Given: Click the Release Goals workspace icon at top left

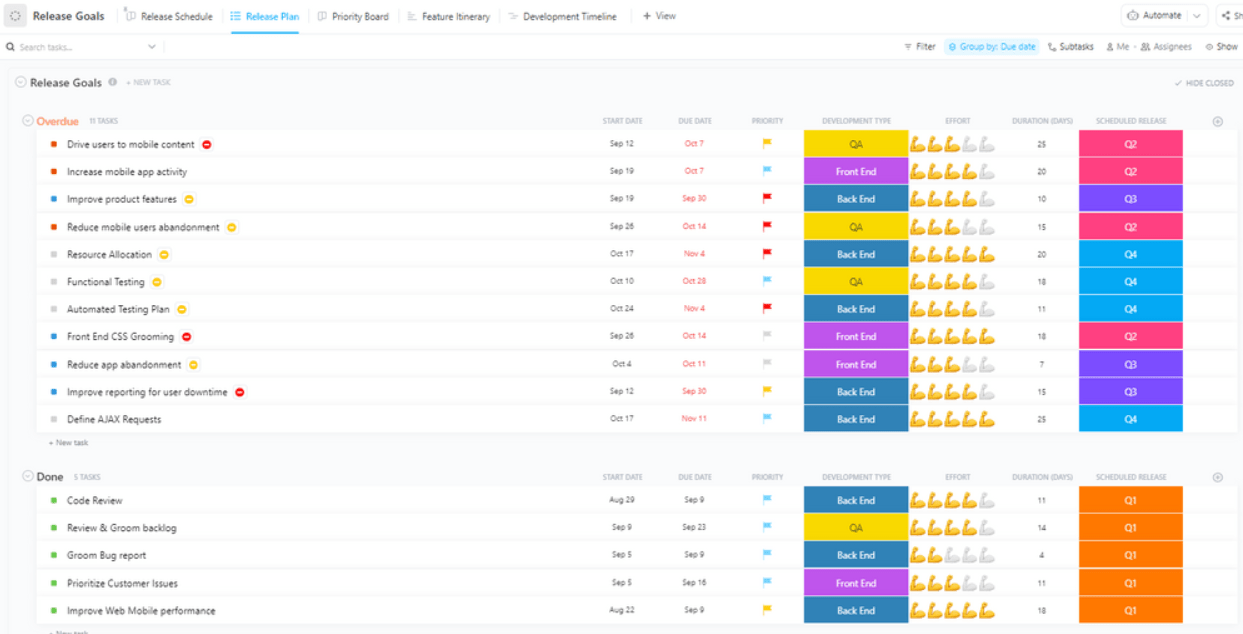Looking at the screenshot, I should point(15,16).
